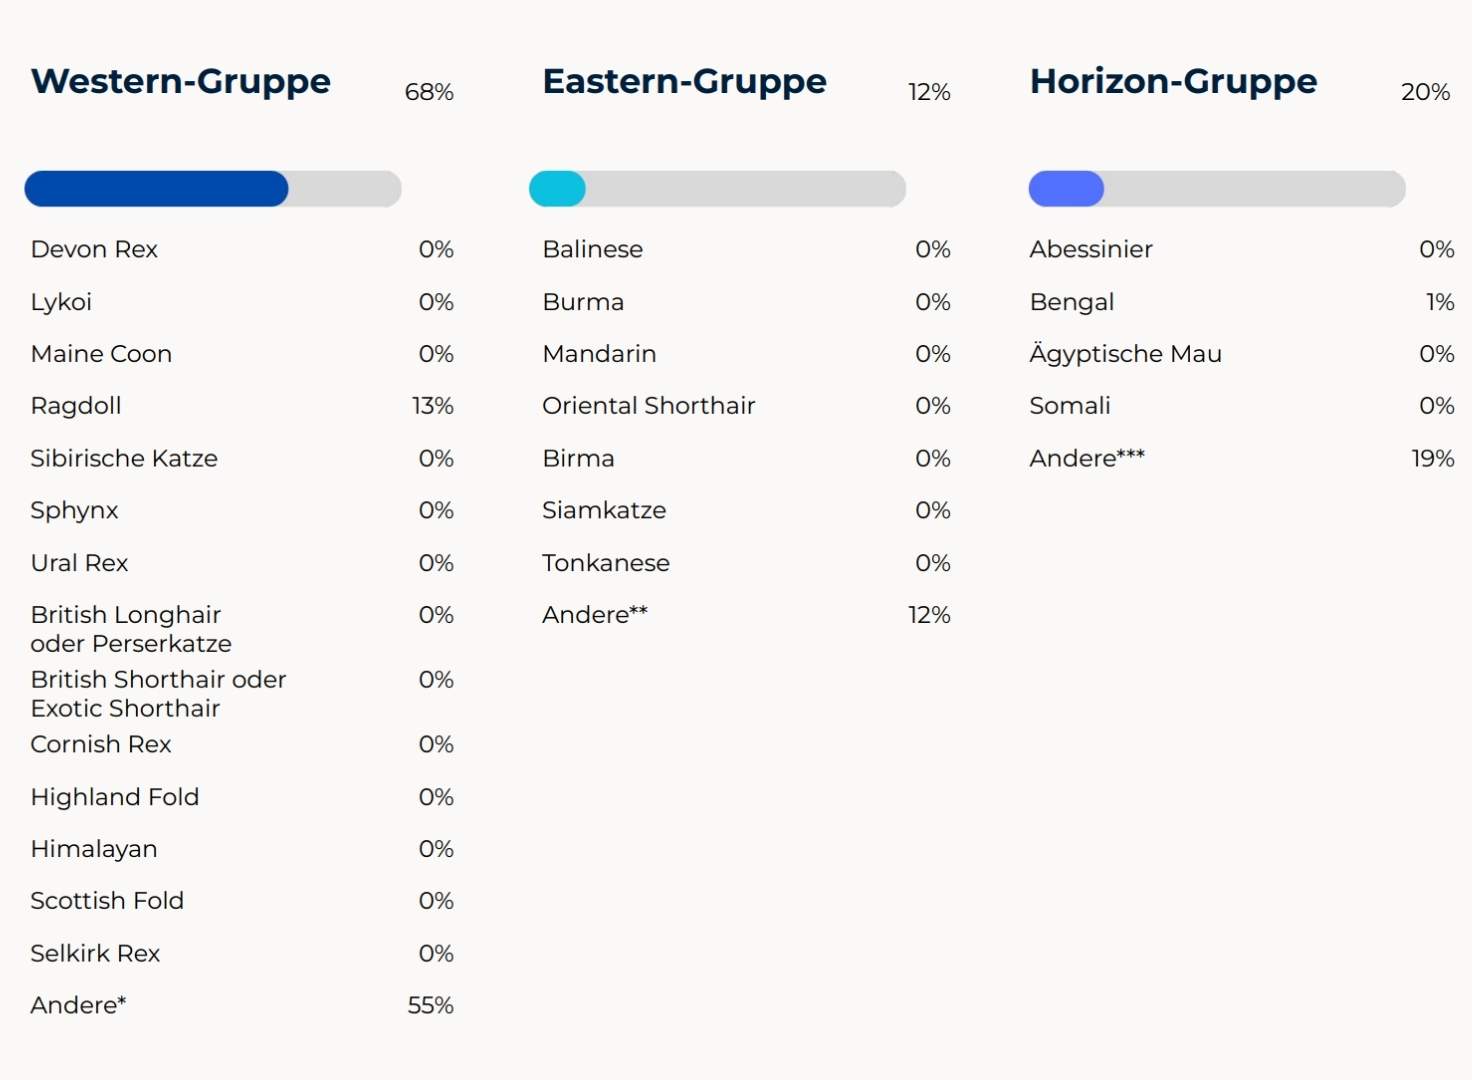Select the Western-Gruppe heading

coord(181,81)
